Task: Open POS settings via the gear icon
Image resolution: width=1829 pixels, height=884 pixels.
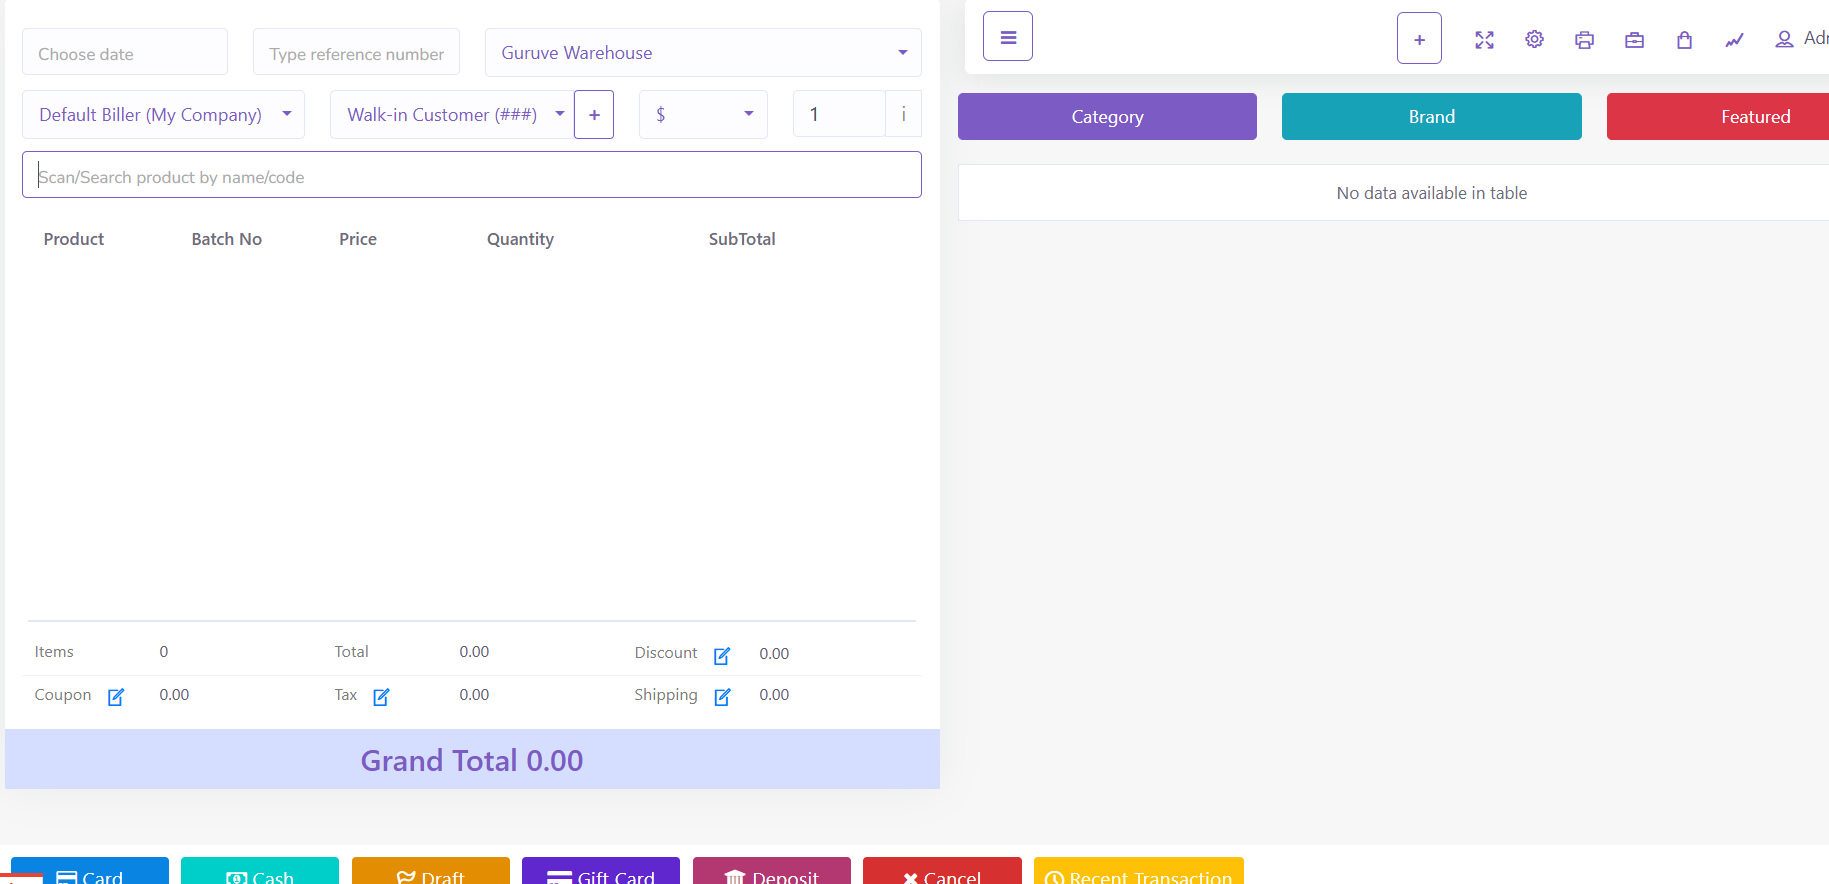Action: (1534, 40)
